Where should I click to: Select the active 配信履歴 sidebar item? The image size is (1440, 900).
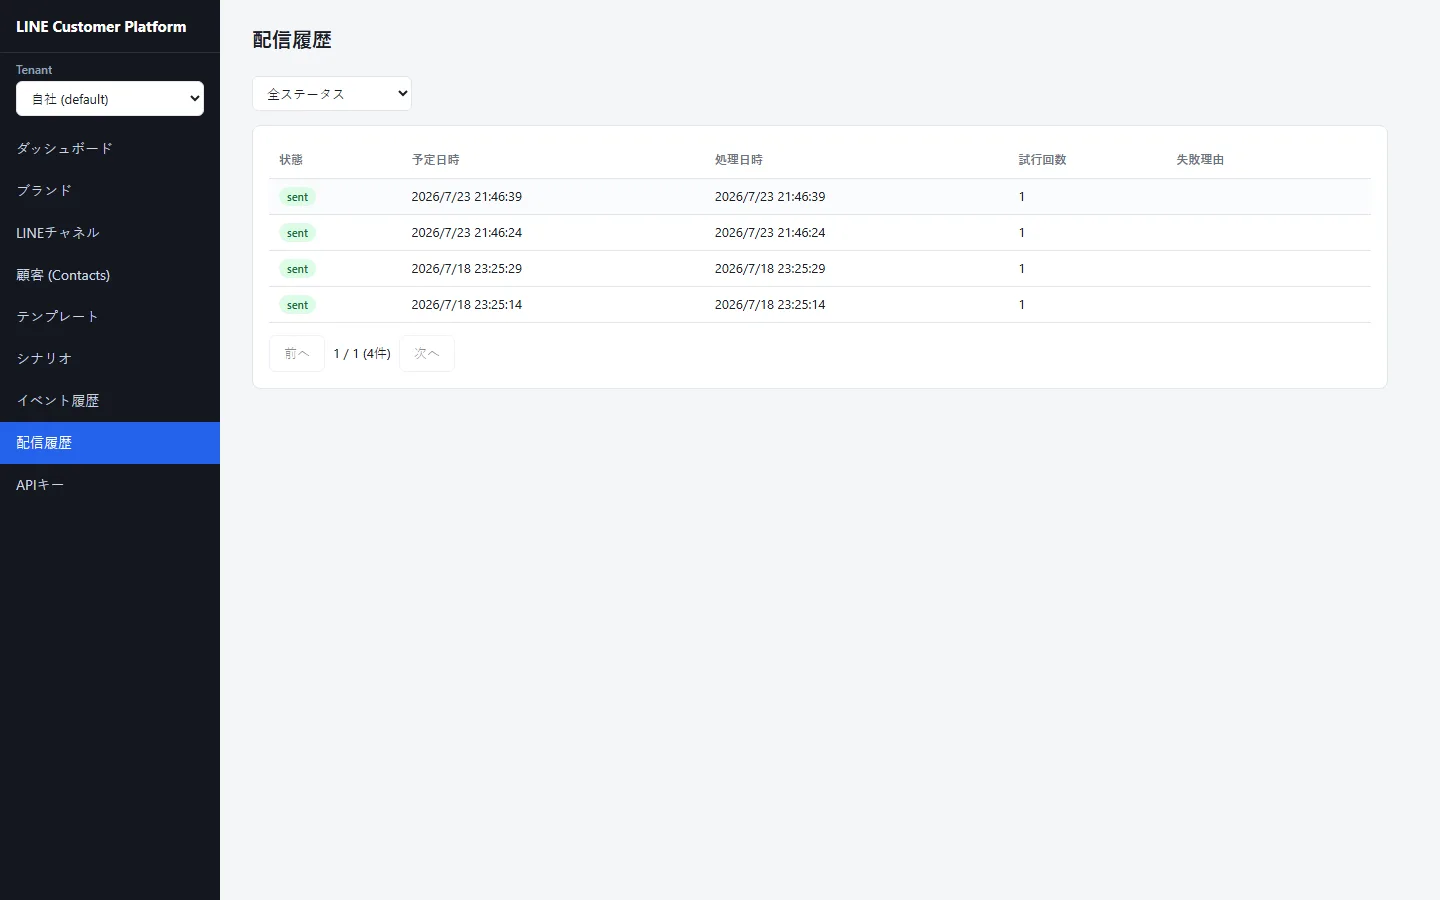[x=110, y=443]
